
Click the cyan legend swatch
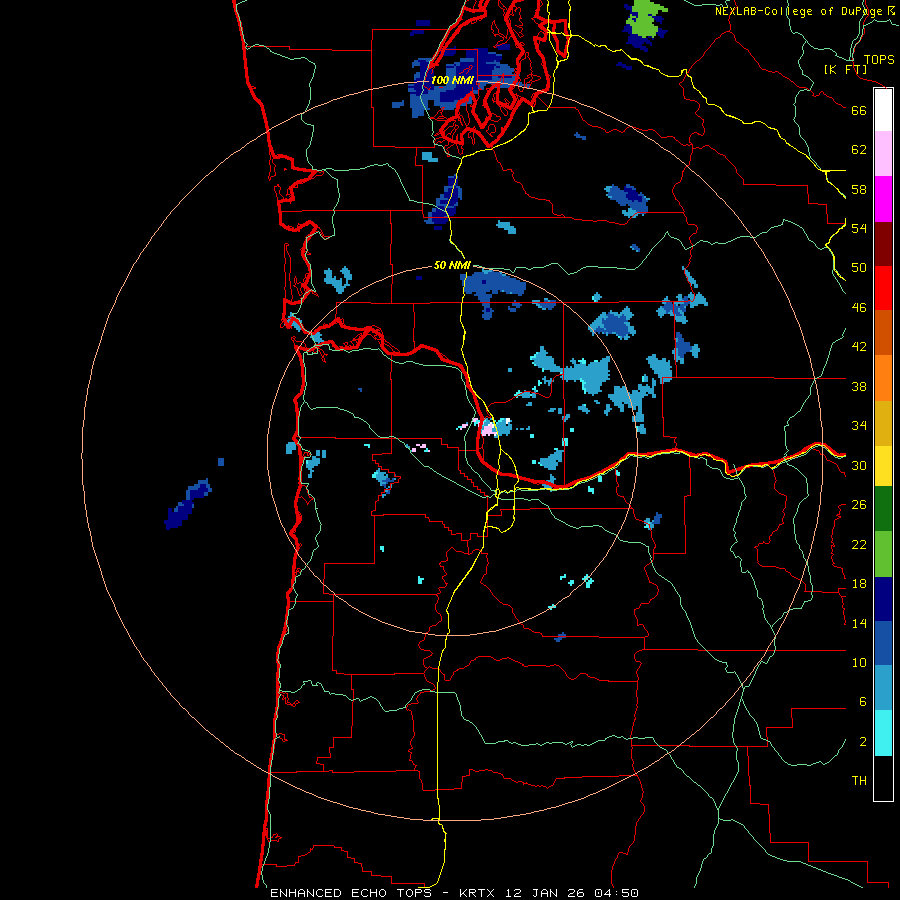pos(883,733)
